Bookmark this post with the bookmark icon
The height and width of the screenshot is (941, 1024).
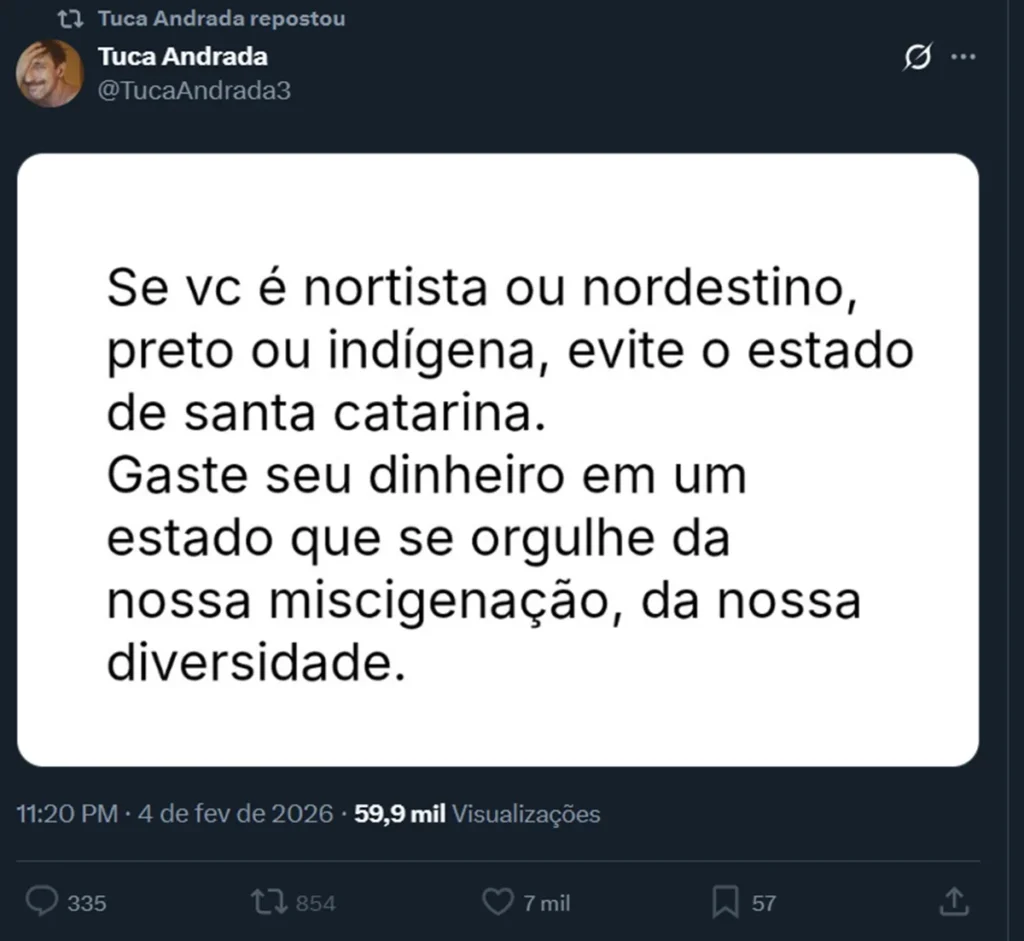click(x=725, y=902)
